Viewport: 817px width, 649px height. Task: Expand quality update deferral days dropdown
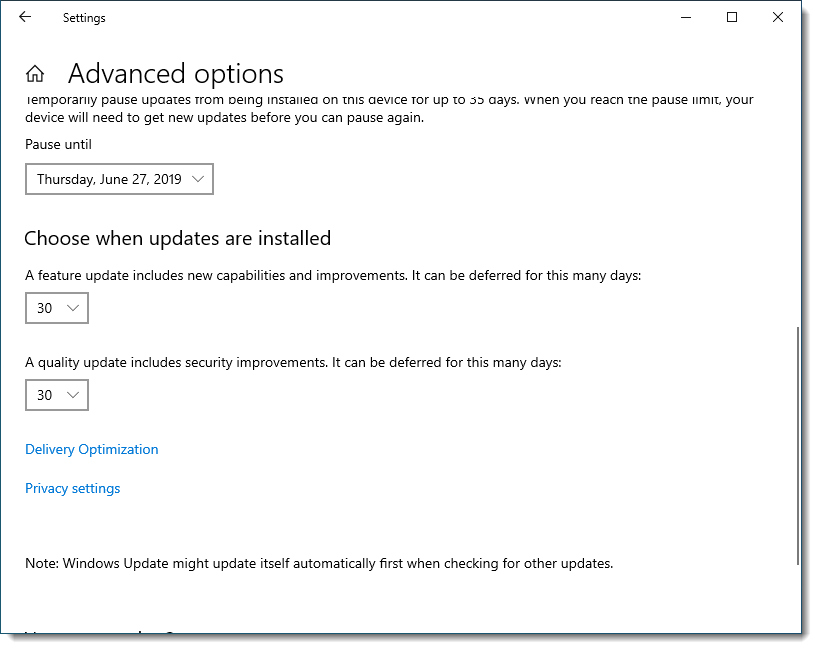(x=57, y=395)
